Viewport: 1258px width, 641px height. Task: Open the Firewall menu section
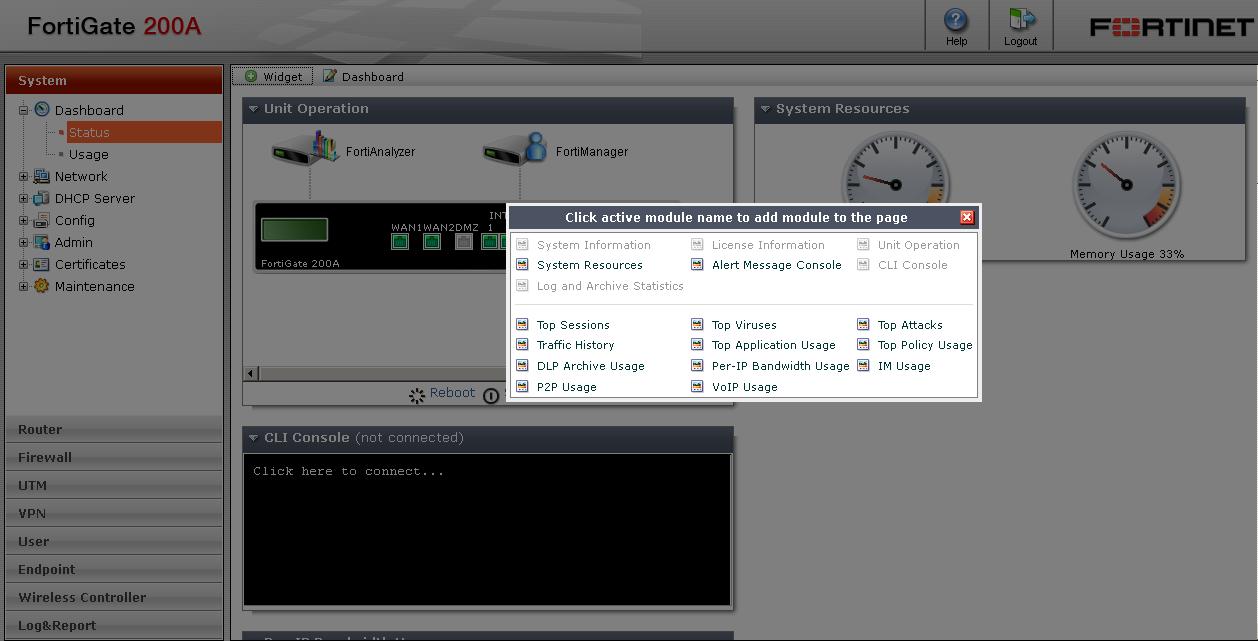114,457
